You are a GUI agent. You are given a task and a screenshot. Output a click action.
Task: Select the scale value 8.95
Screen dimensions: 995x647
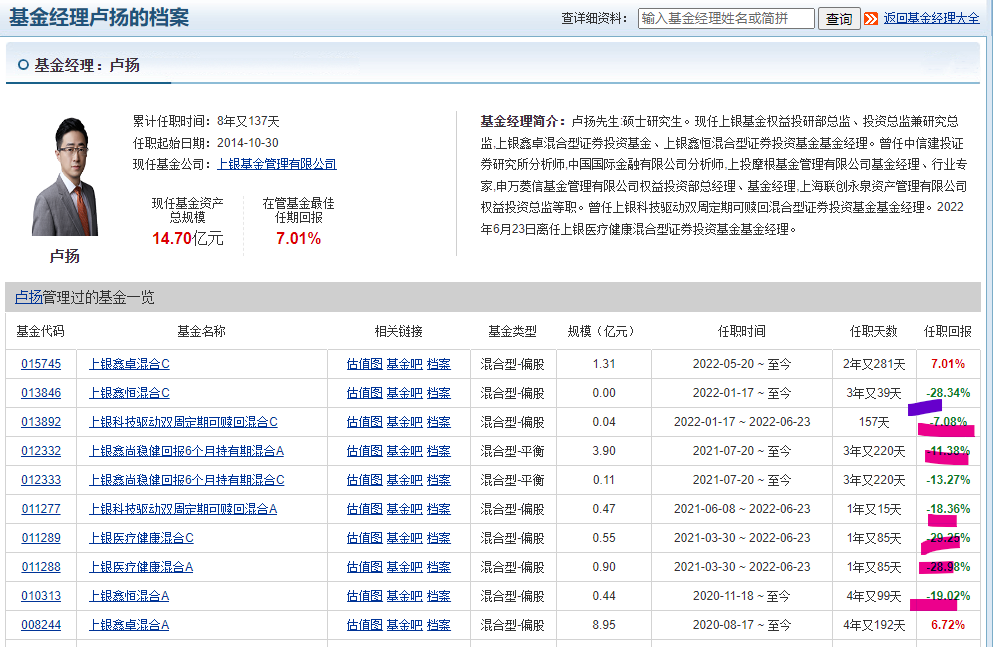click(x=603, y=625)
